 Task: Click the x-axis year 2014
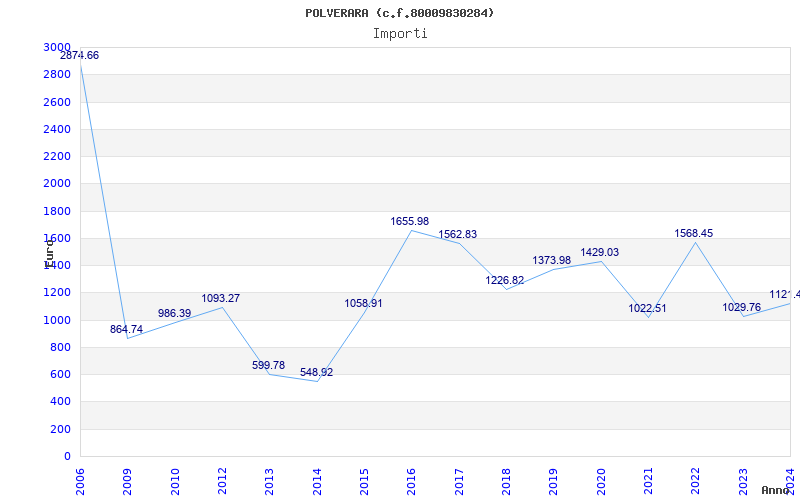(x=317, y=482)
